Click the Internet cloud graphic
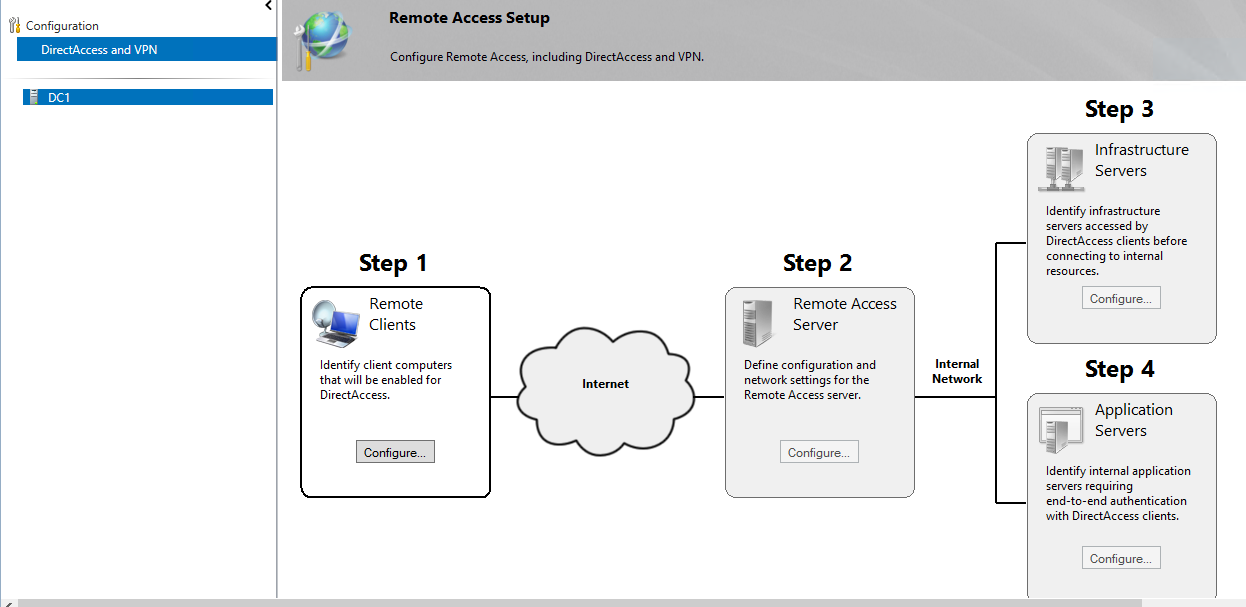The image size is (1246, 607). pyautogui.click(x=607, y=384)
